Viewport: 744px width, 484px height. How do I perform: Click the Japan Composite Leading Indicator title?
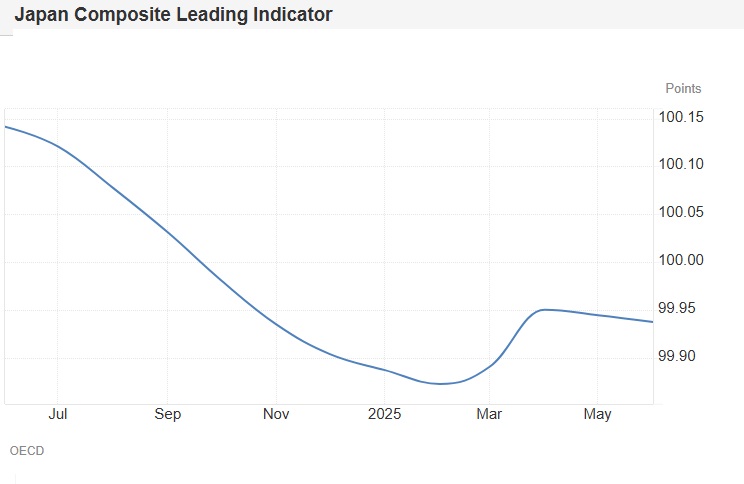click(173, 15)
